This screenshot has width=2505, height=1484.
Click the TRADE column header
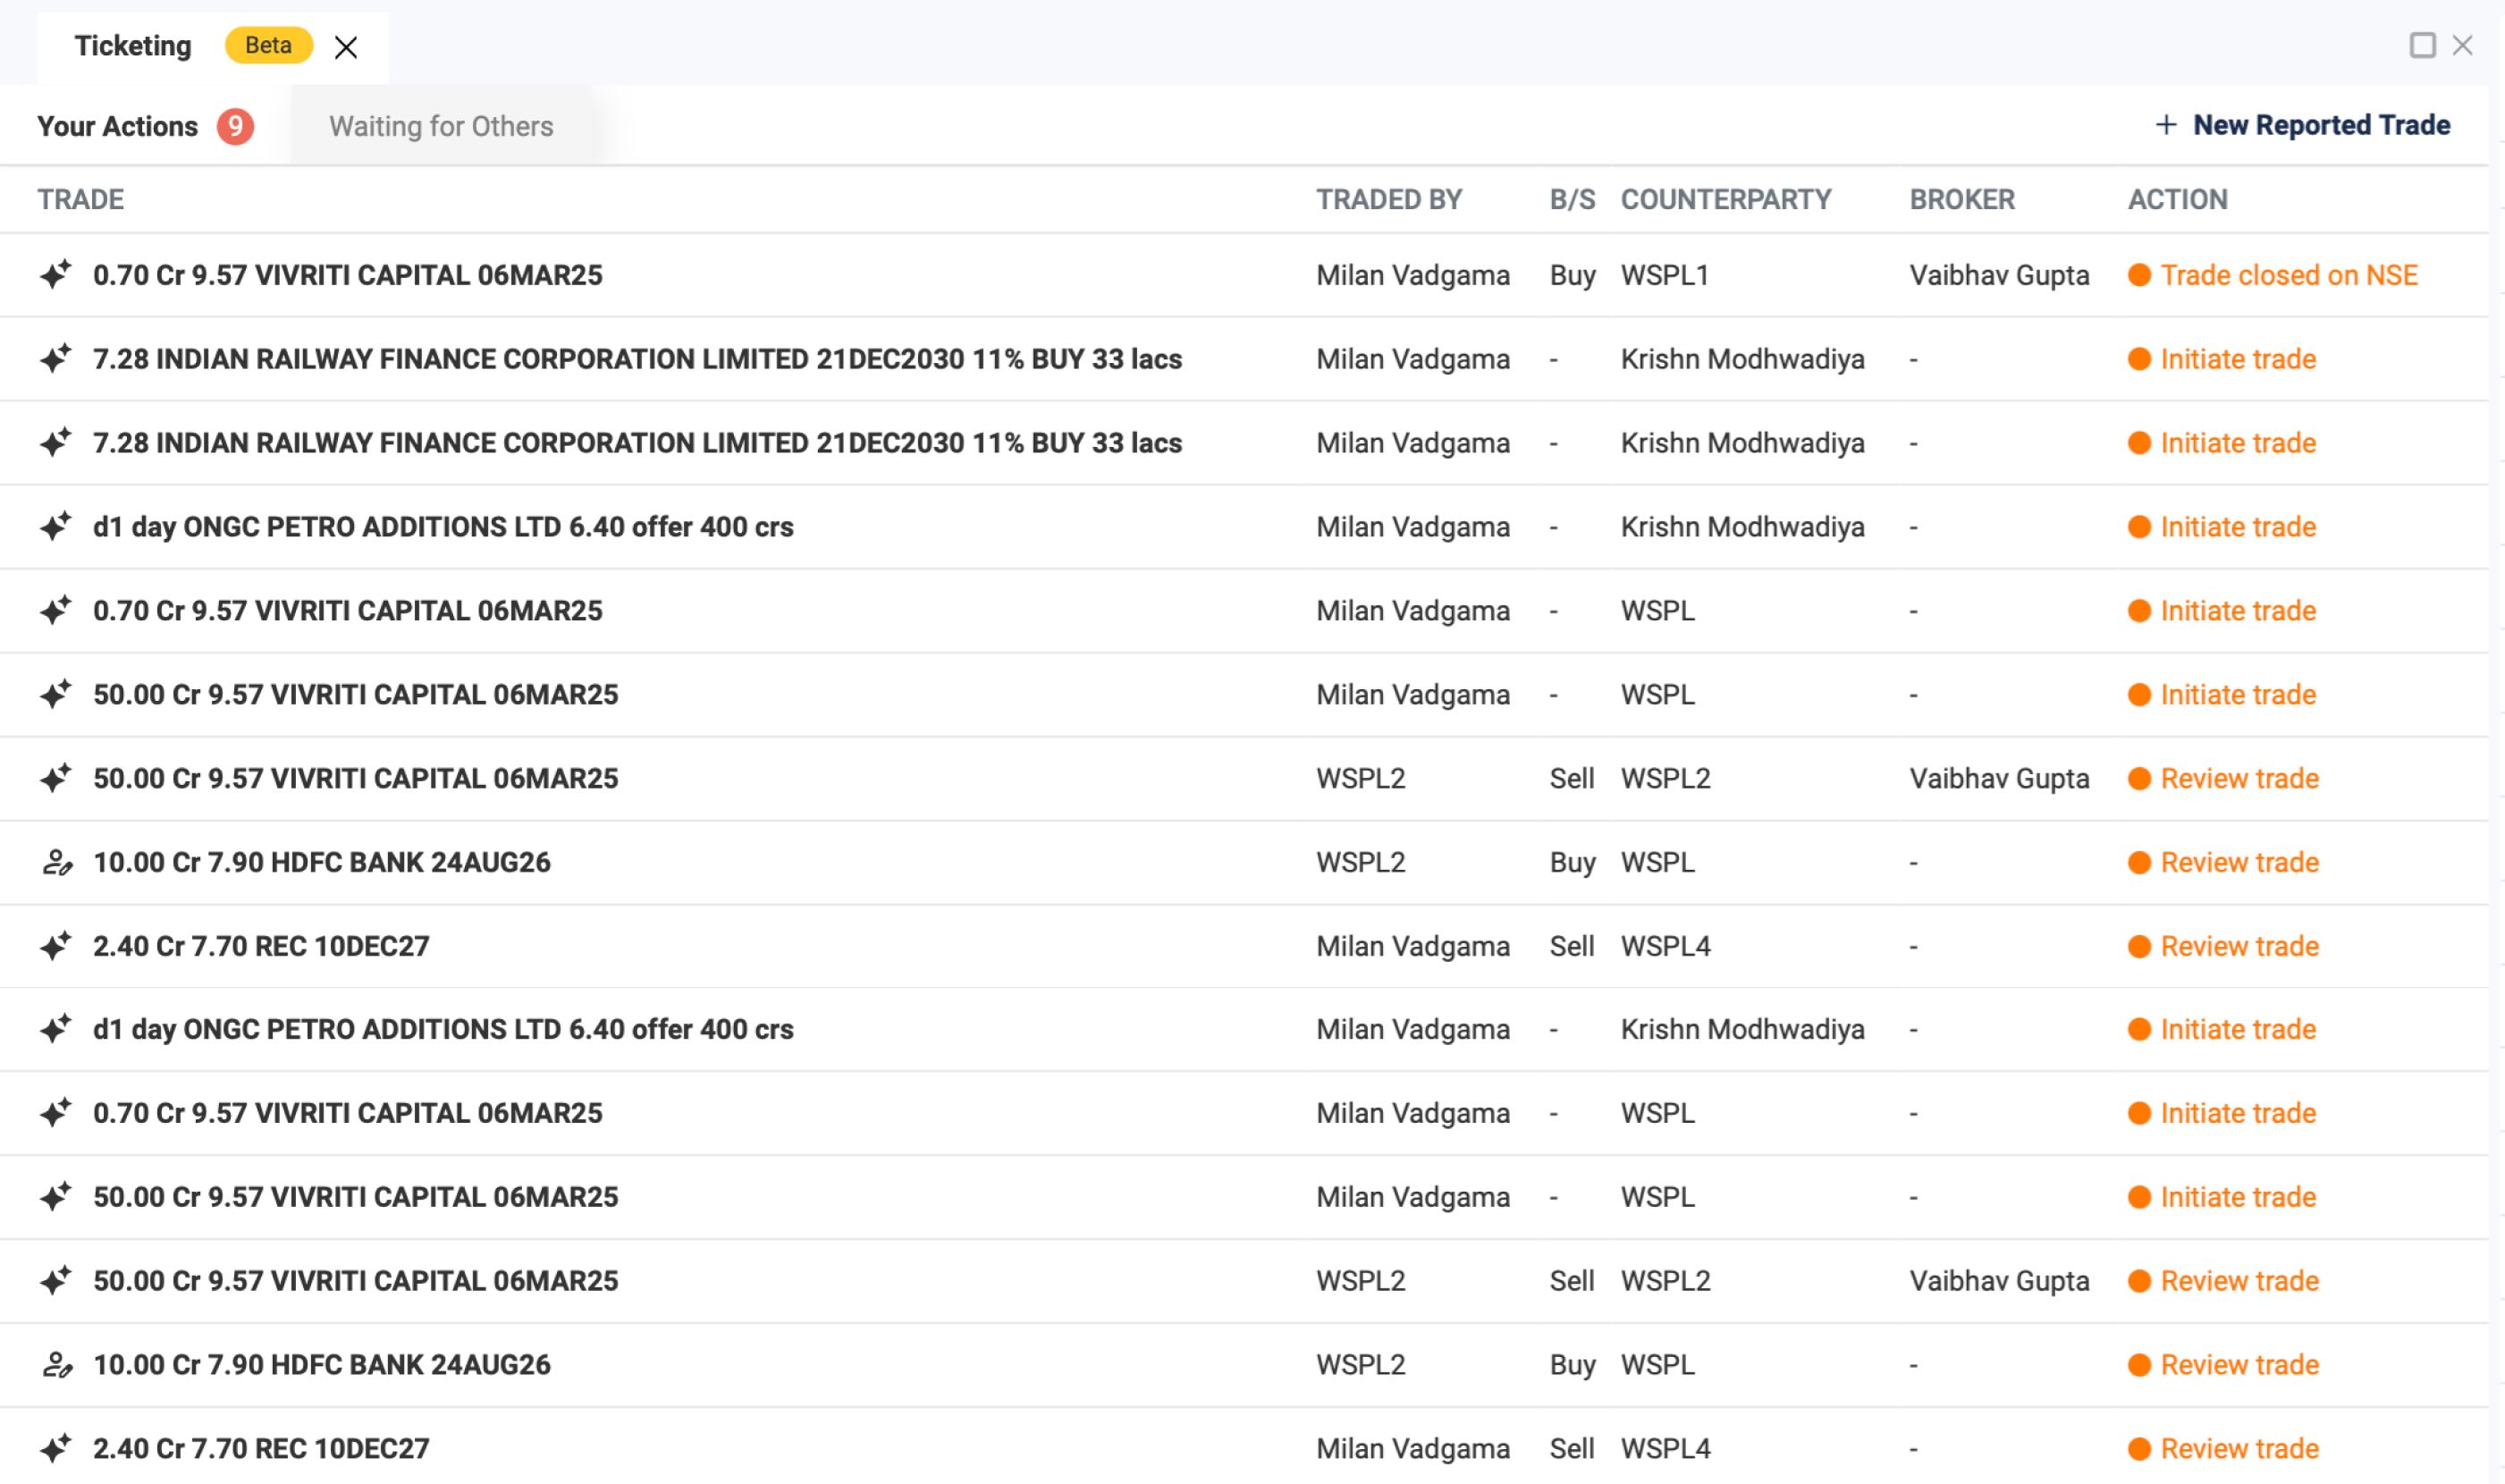click(x=81, y=199)
